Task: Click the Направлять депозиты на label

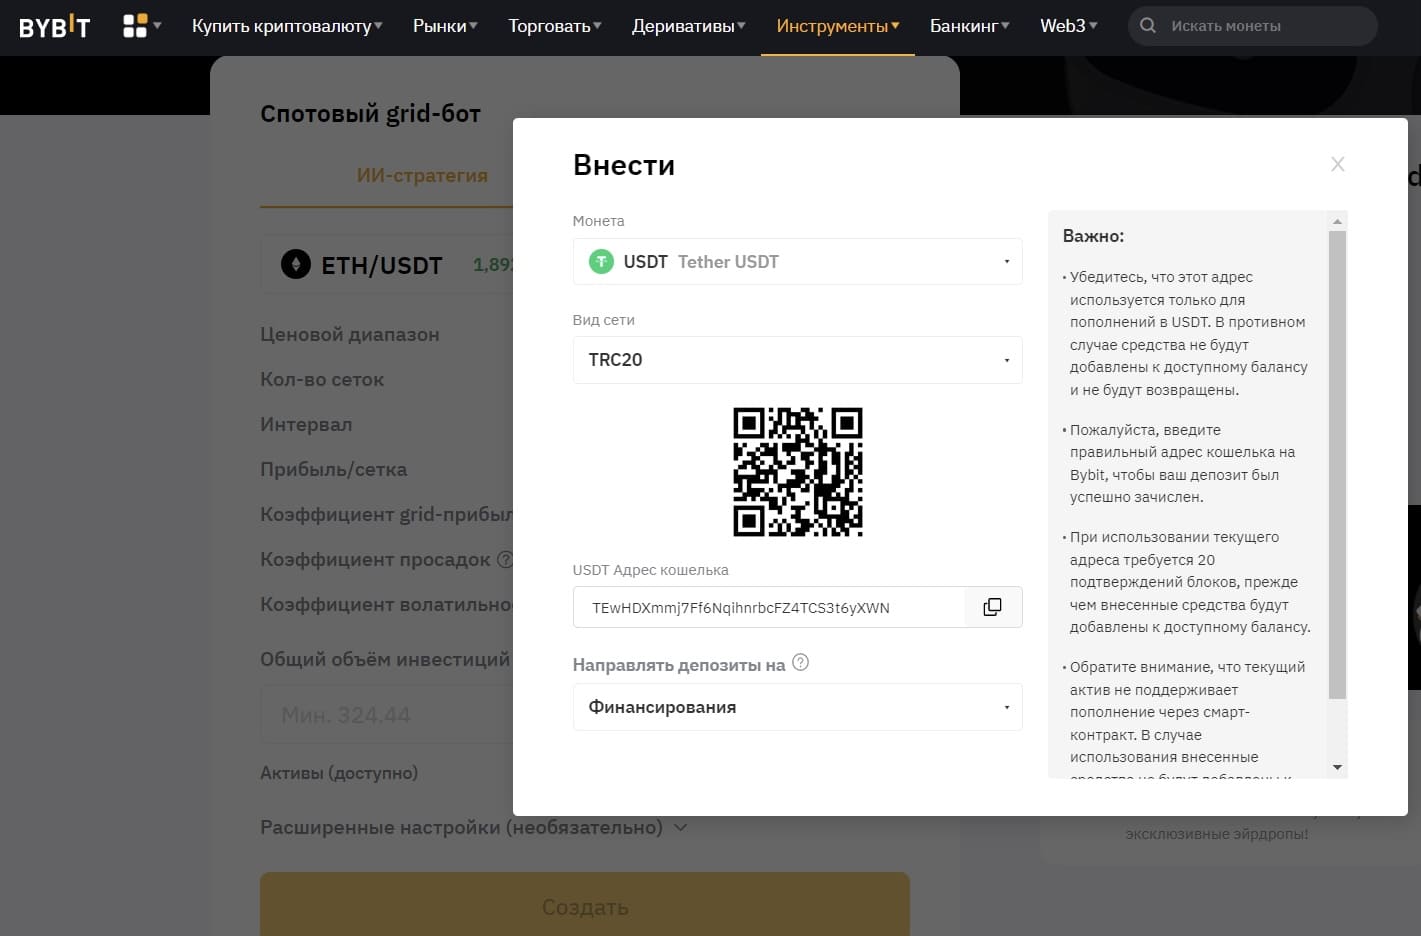Action: 679,665
